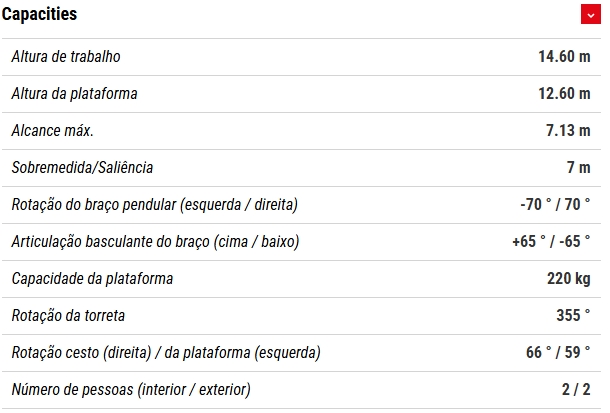The height and width of the screenshot is (413, 610).
Task: Select Rotação do braço pendular label
Action: [154, 205]
